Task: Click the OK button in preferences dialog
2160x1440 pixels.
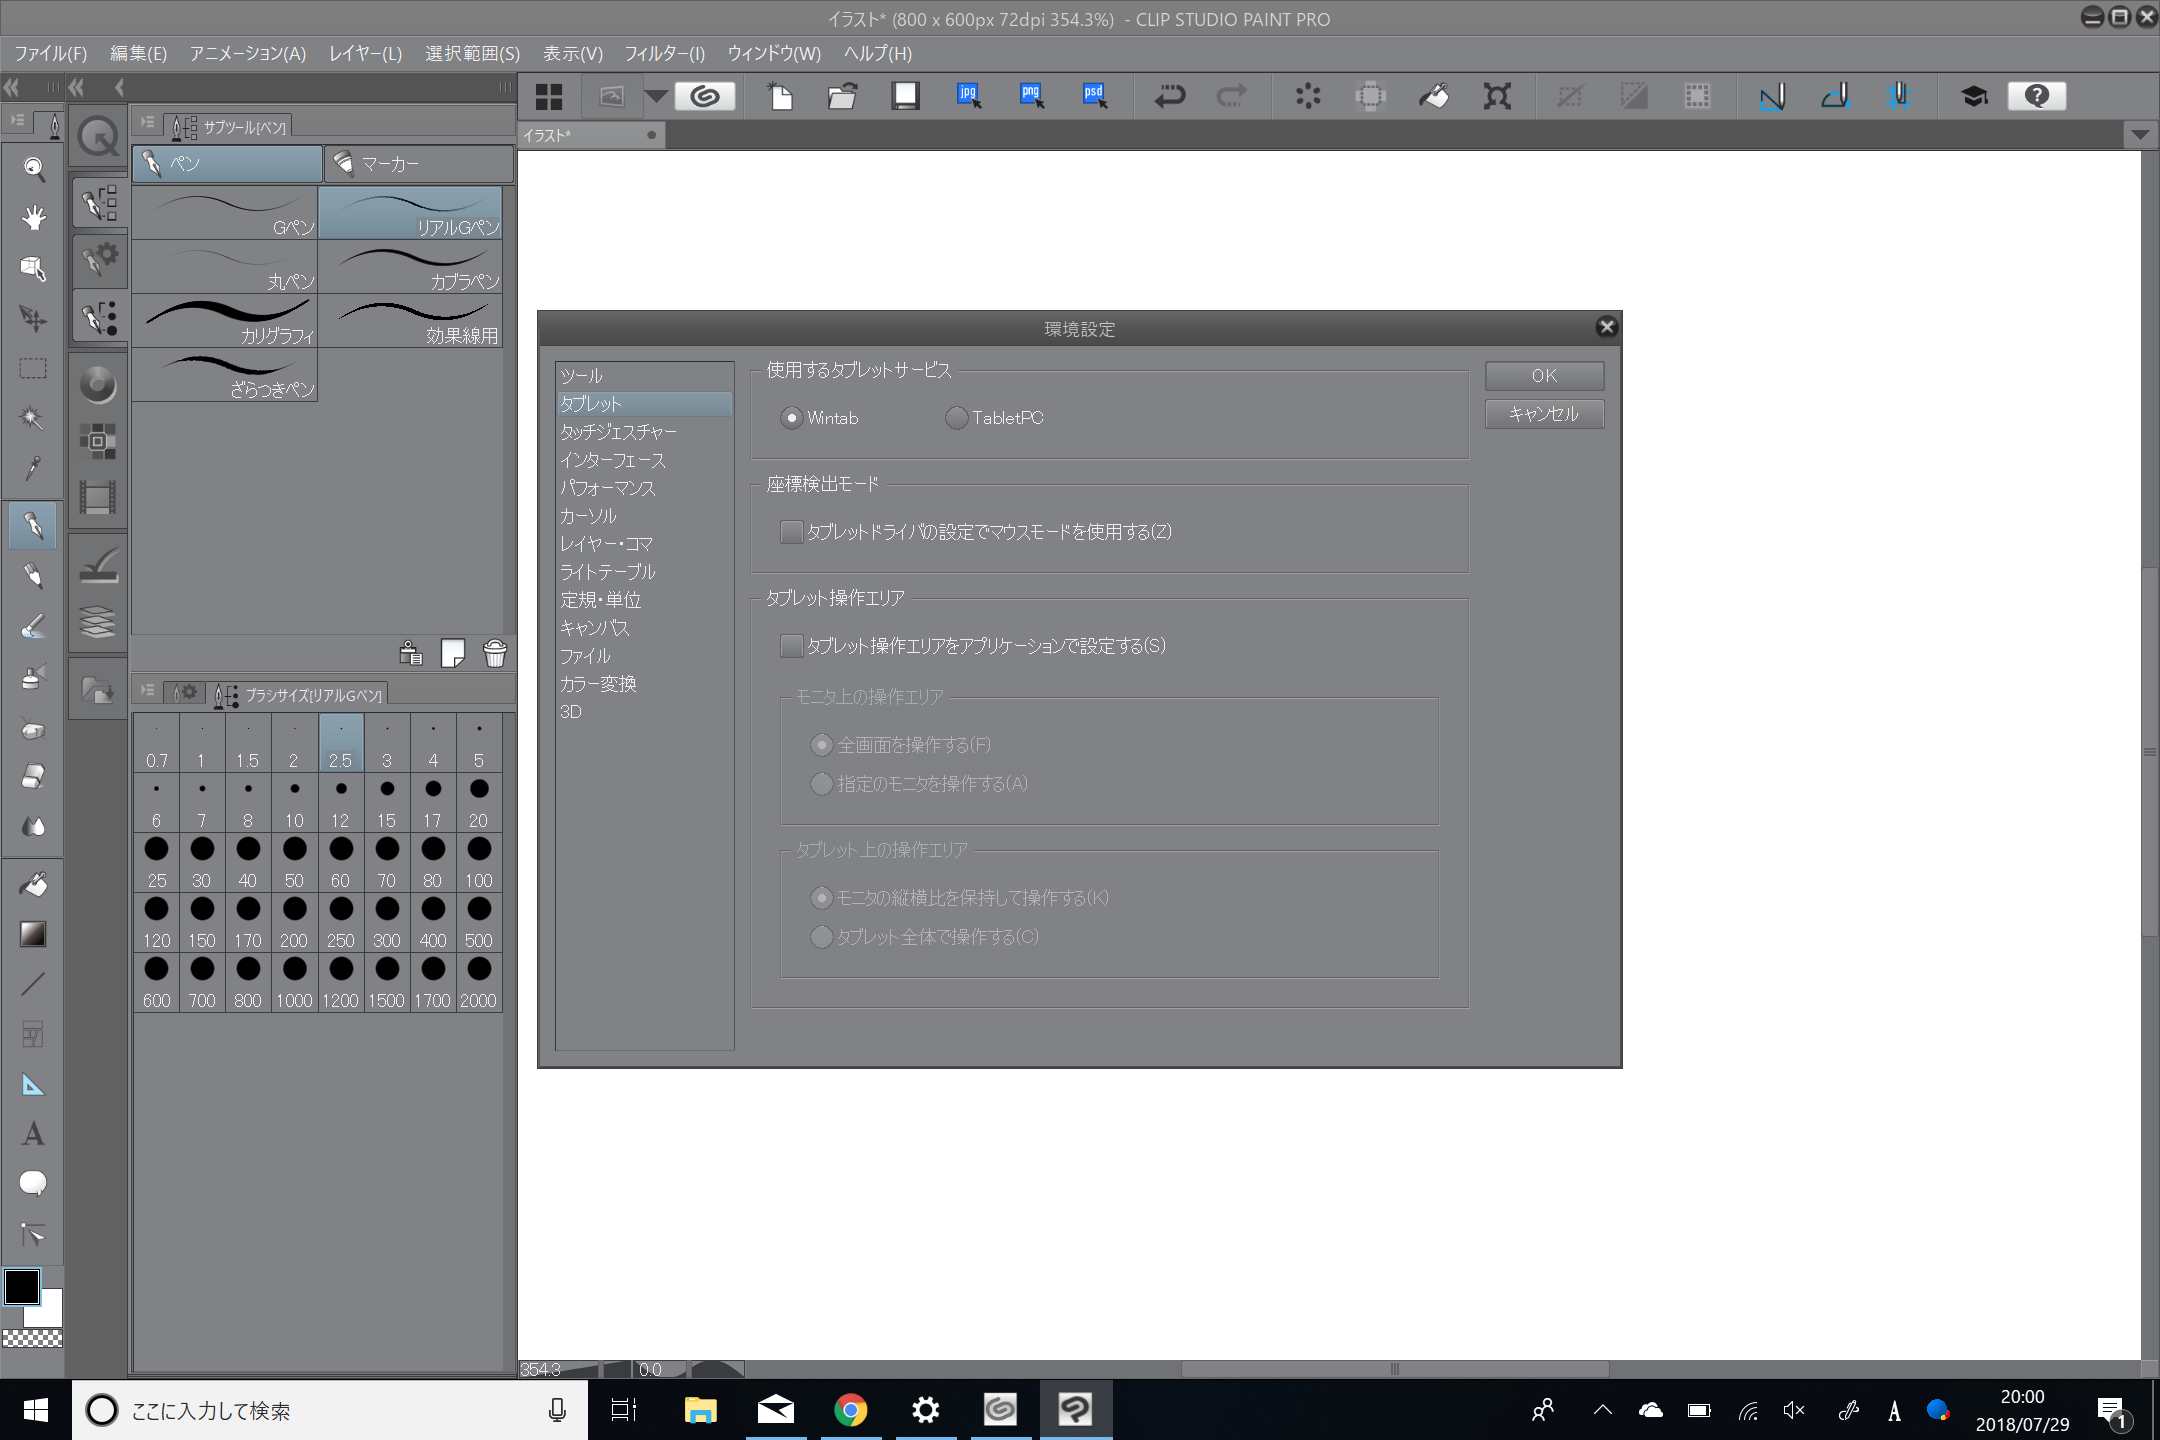Action: [1543, 376]
